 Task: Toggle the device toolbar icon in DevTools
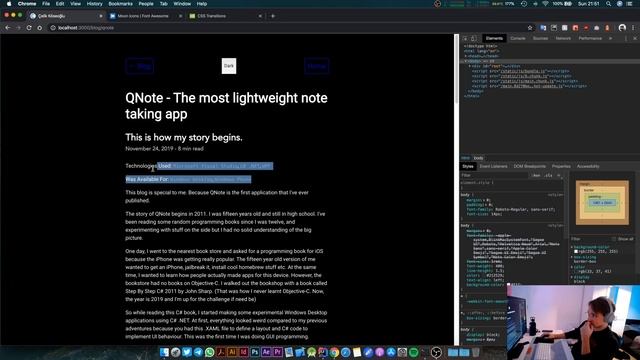473,38
